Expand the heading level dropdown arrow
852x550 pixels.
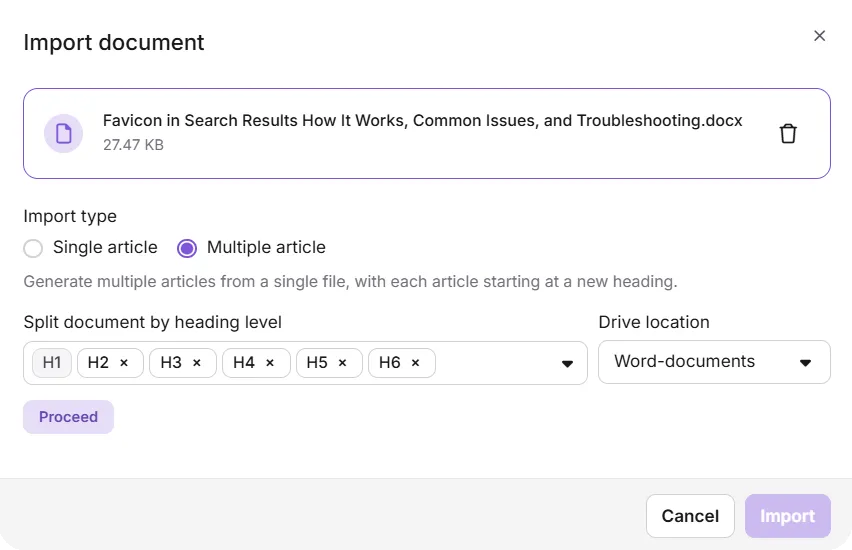pyautogui.click(x=567, y=364)
